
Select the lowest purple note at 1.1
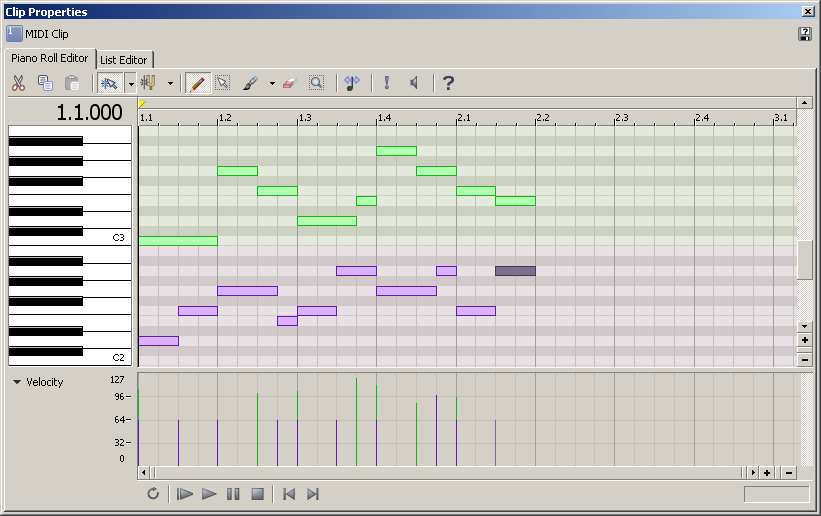(159, 341)
